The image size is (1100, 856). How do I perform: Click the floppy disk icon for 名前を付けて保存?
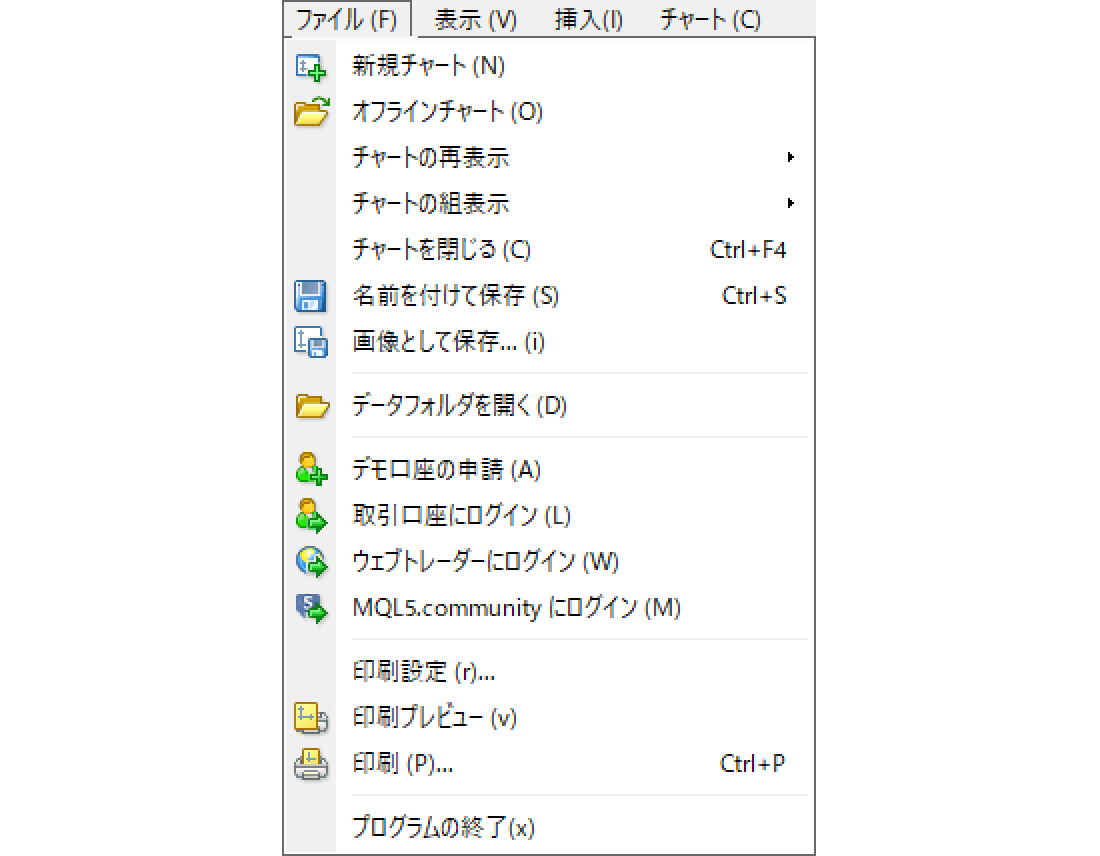click(x=310, y=296)
